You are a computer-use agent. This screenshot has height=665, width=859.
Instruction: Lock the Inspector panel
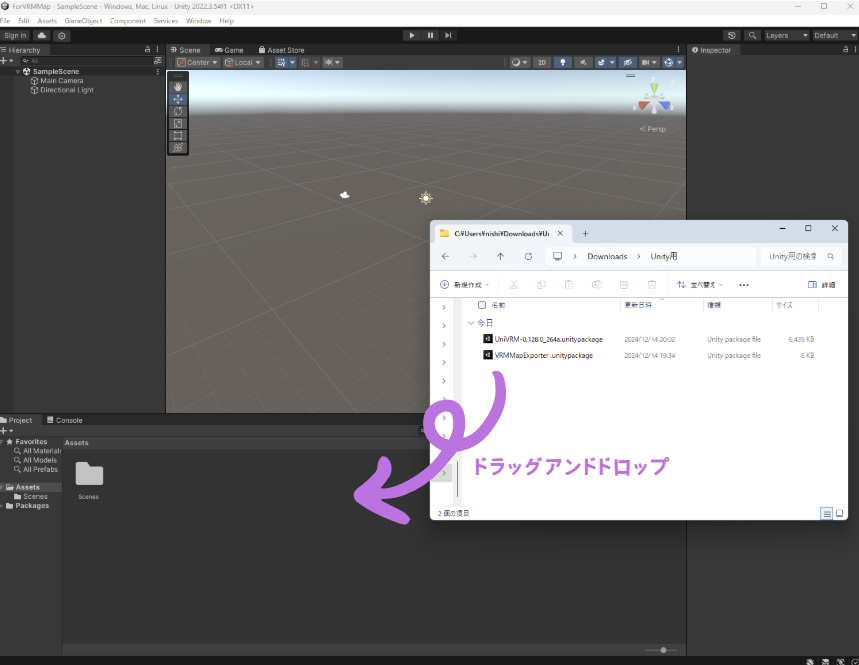pyautogui.click(x=845, y=49)
